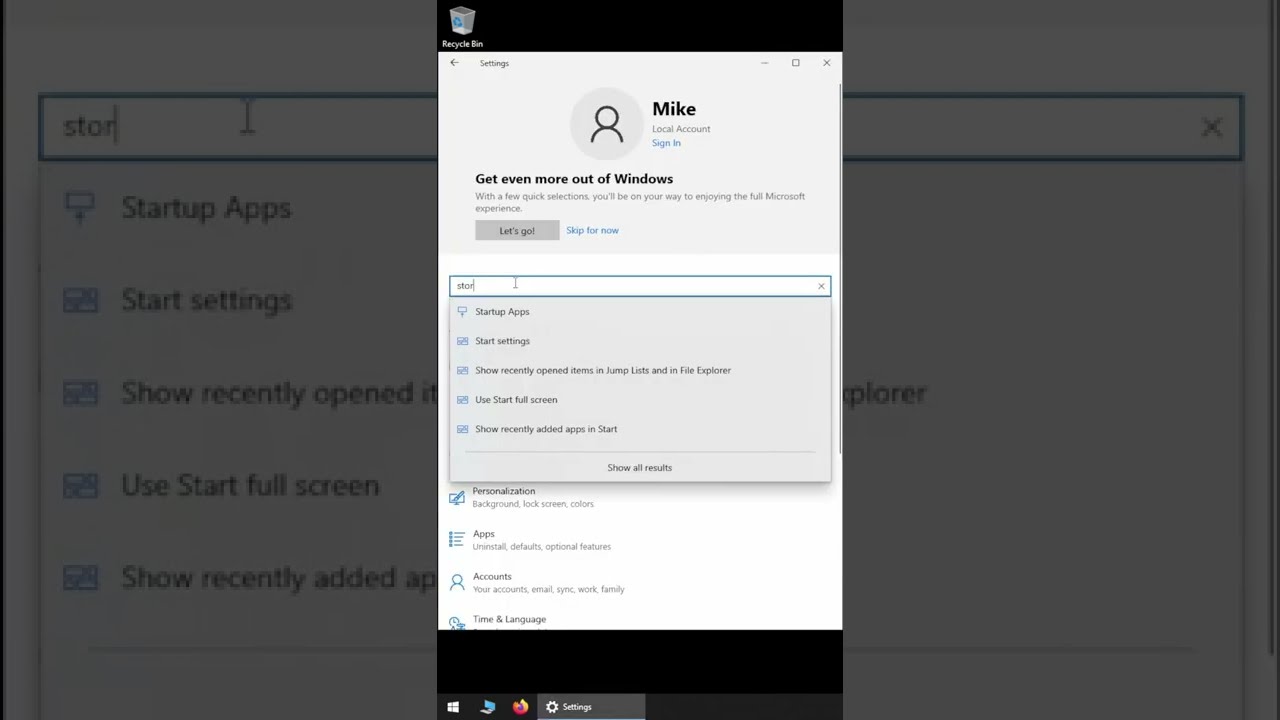Click the Jump Lists result icon
The image size is (1280, 720).
tap(462, 370)
